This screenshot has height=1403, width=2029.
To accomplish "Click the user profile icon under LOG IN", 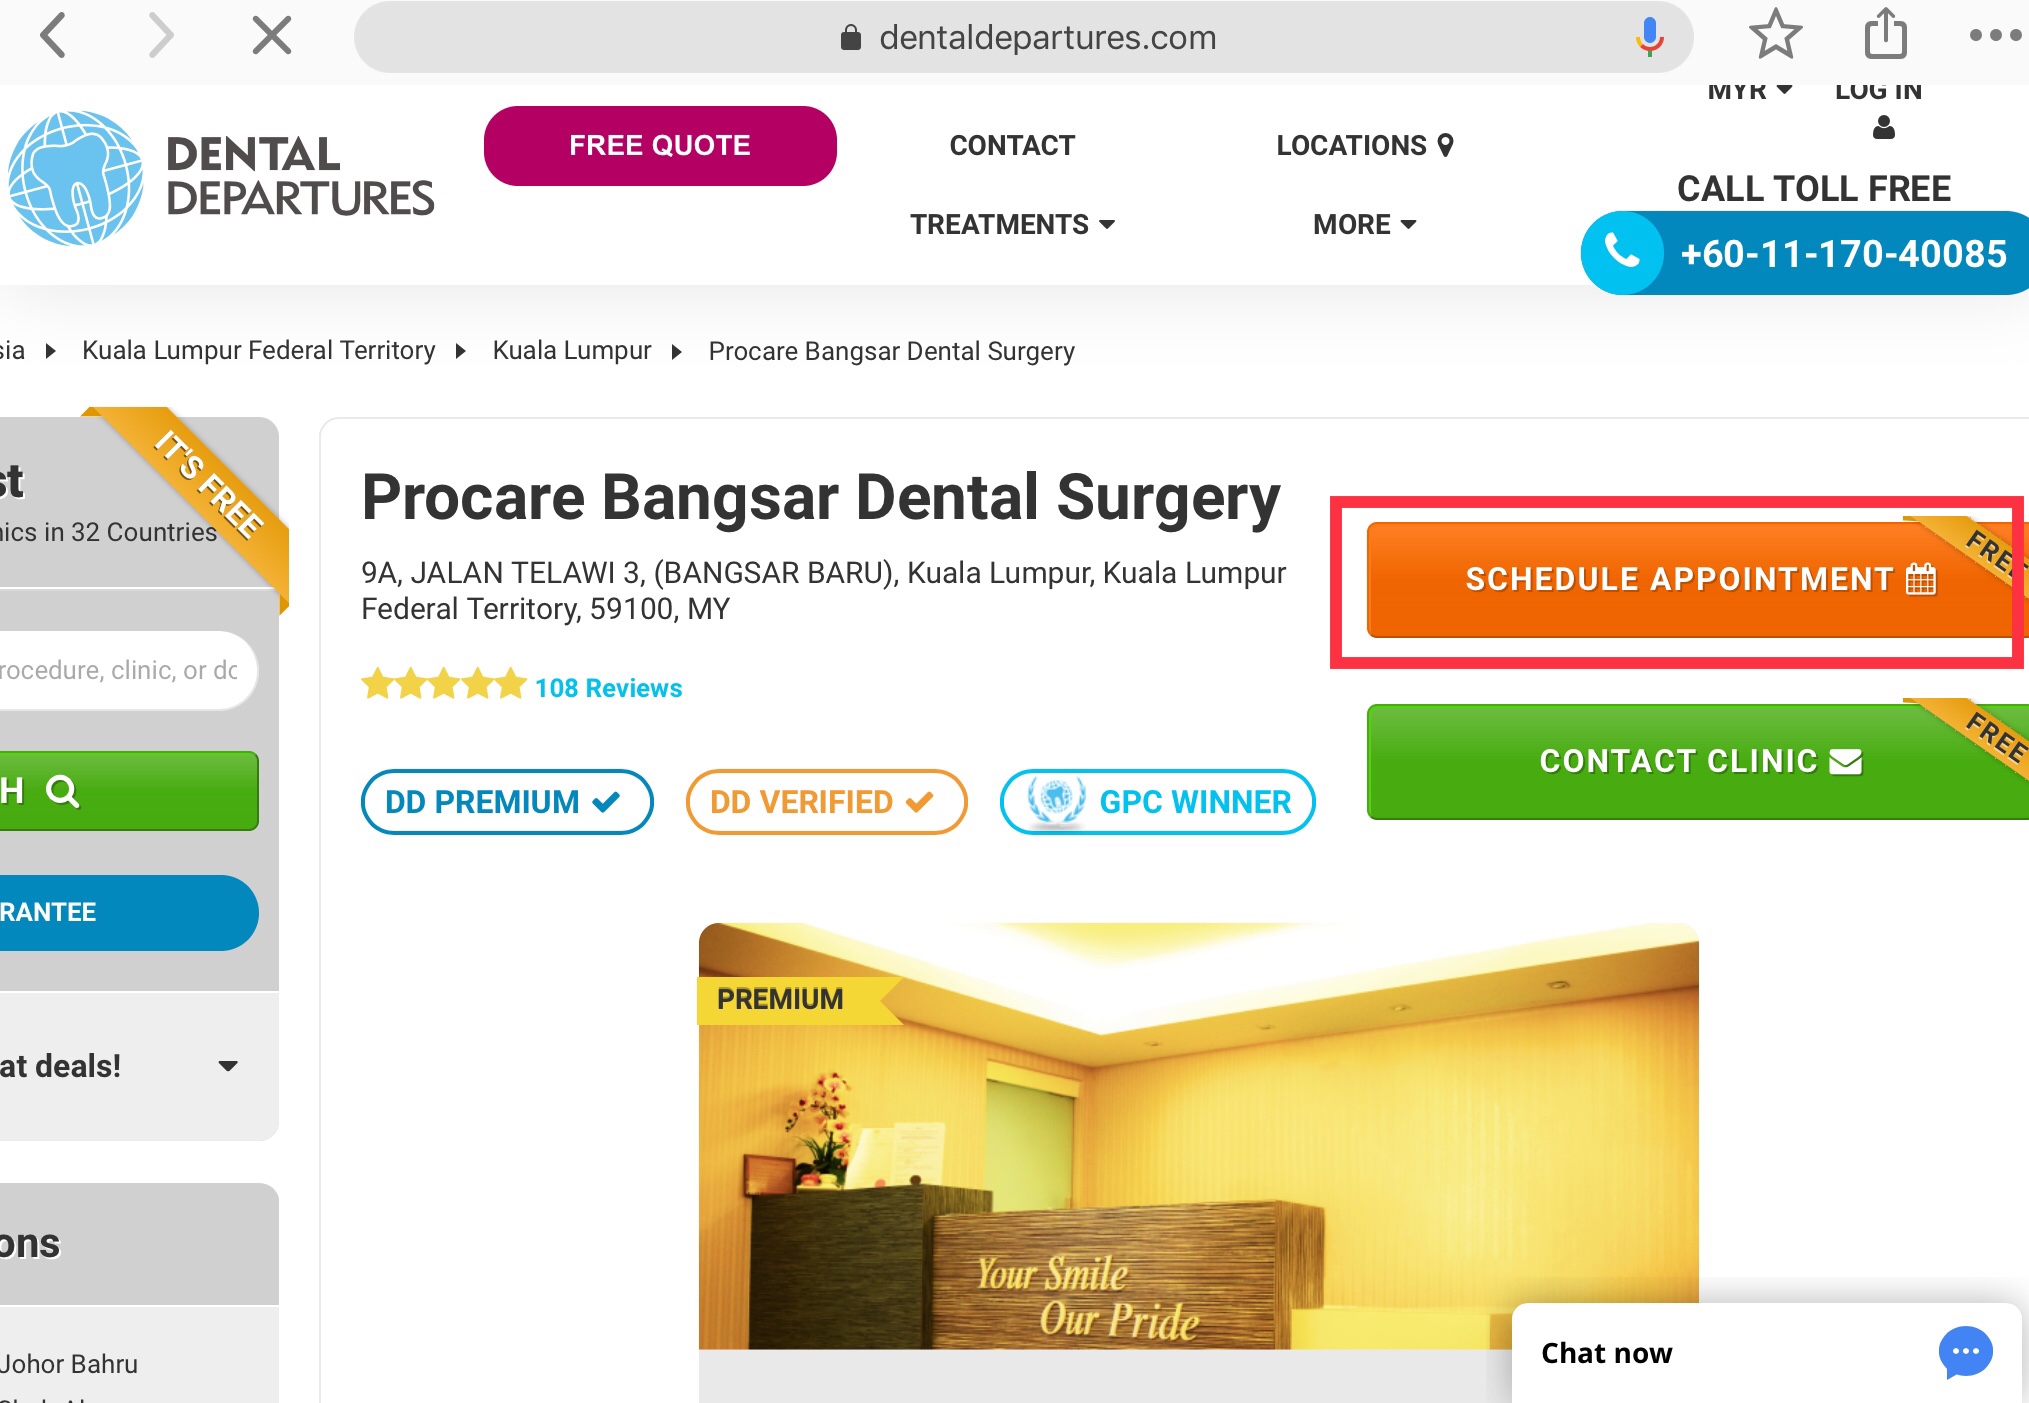I will (x=1883, y=127).
